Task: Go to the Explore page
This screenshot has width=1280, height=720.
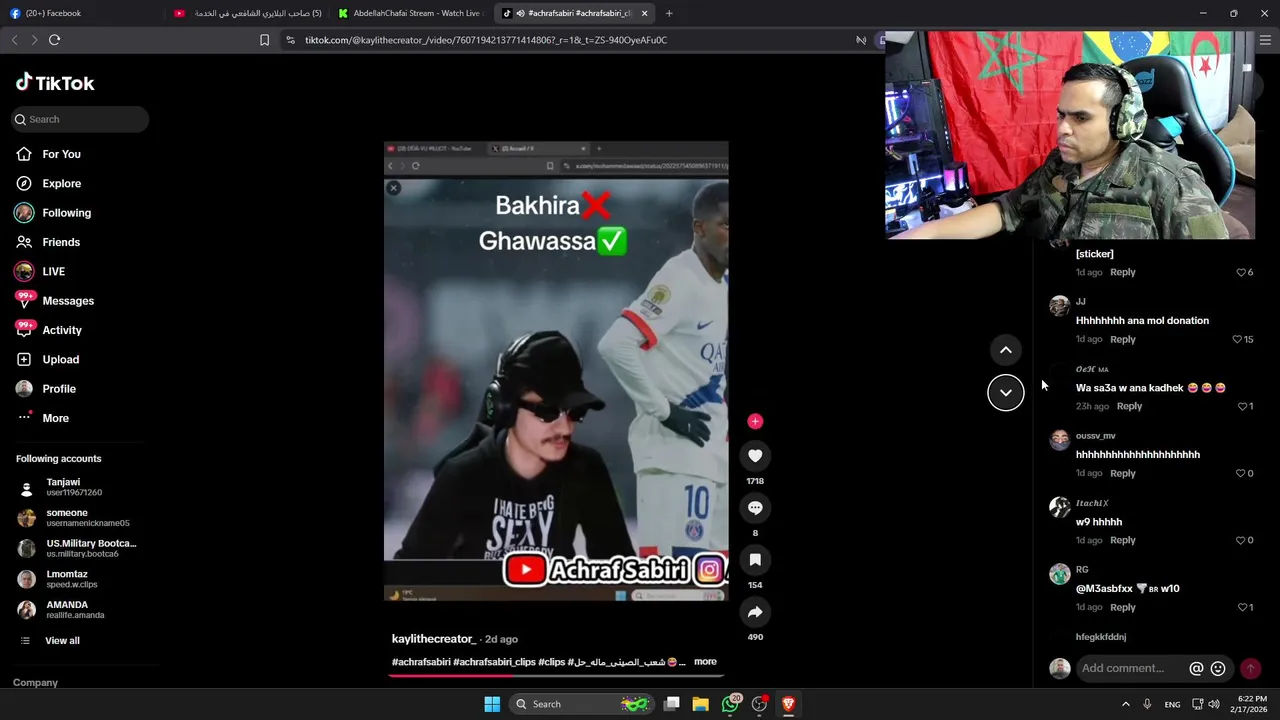Action: tap(61, 183)
